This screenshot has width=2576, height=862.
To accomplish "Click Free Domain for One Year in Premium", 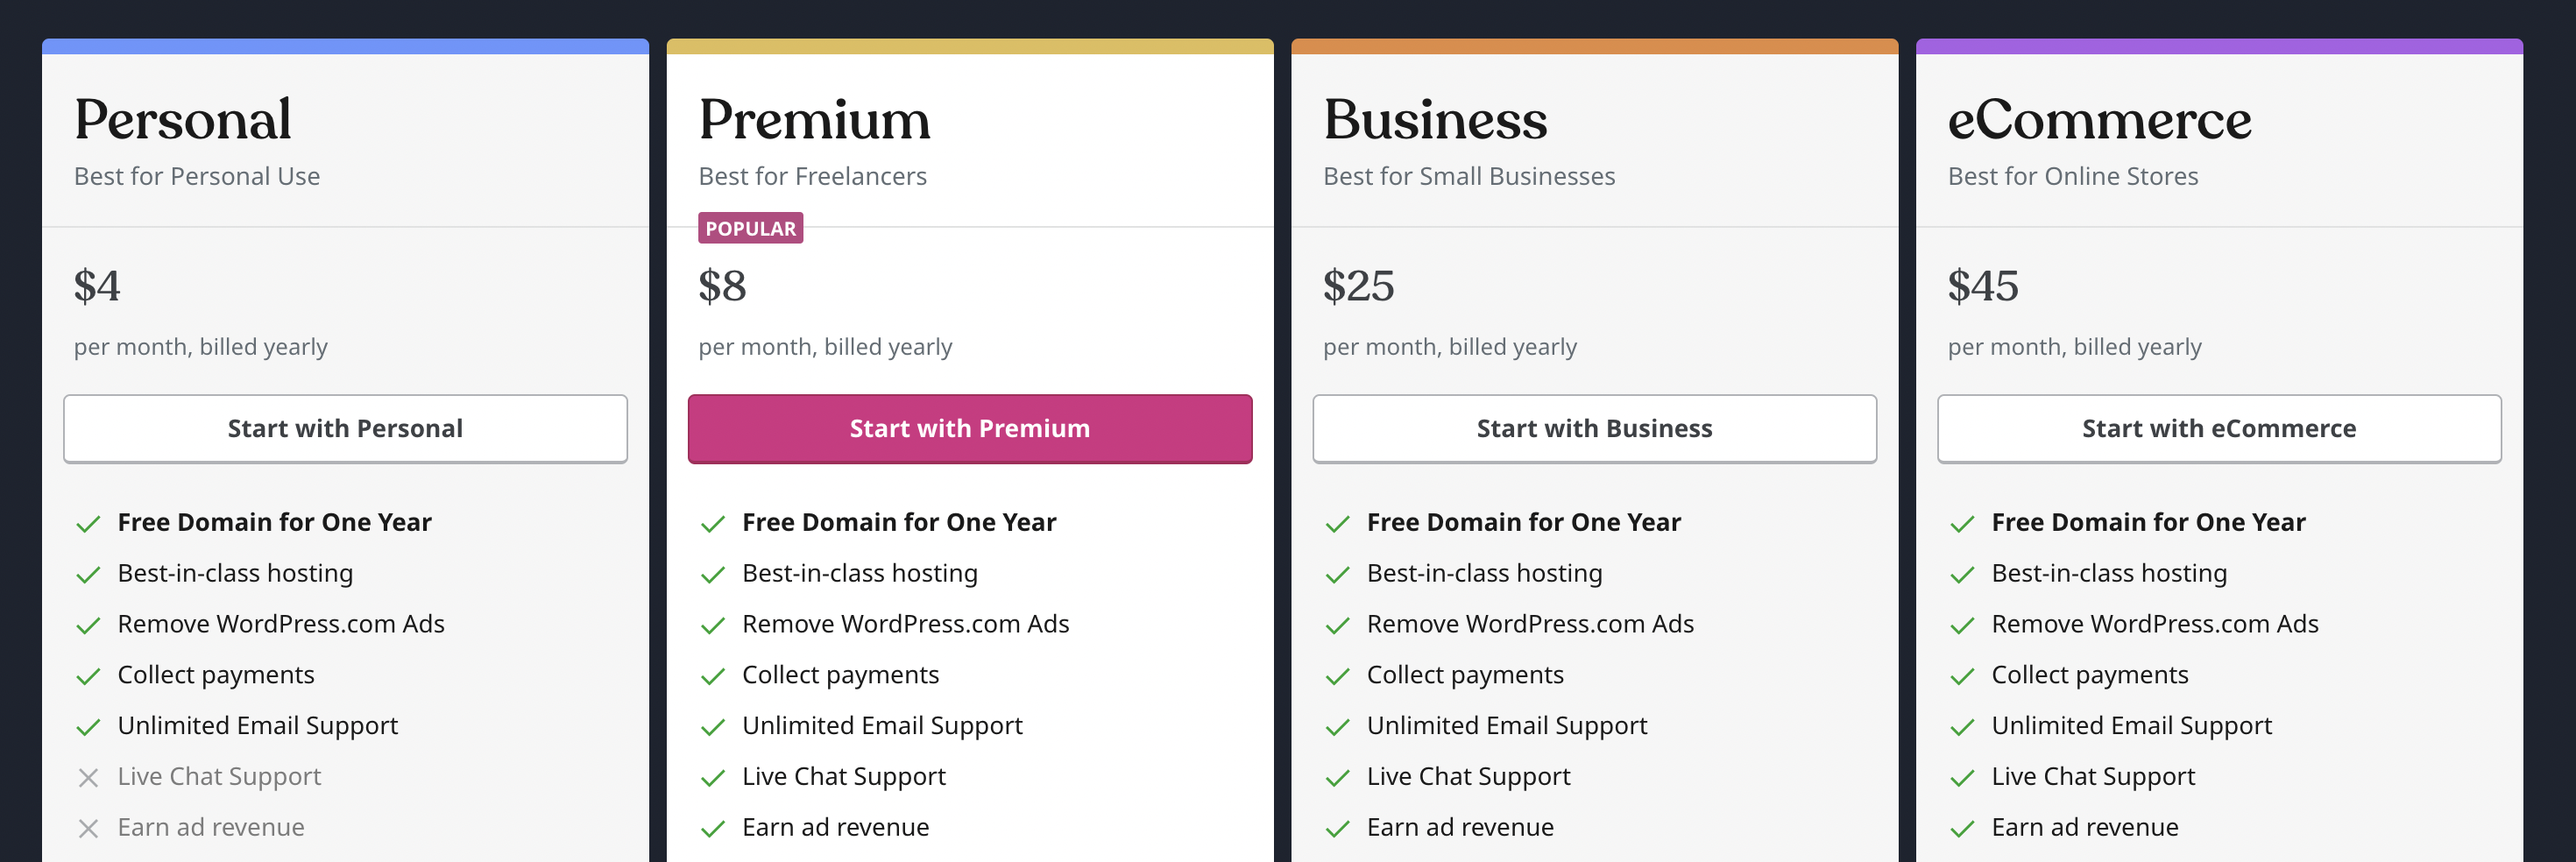I will (898, 522).
